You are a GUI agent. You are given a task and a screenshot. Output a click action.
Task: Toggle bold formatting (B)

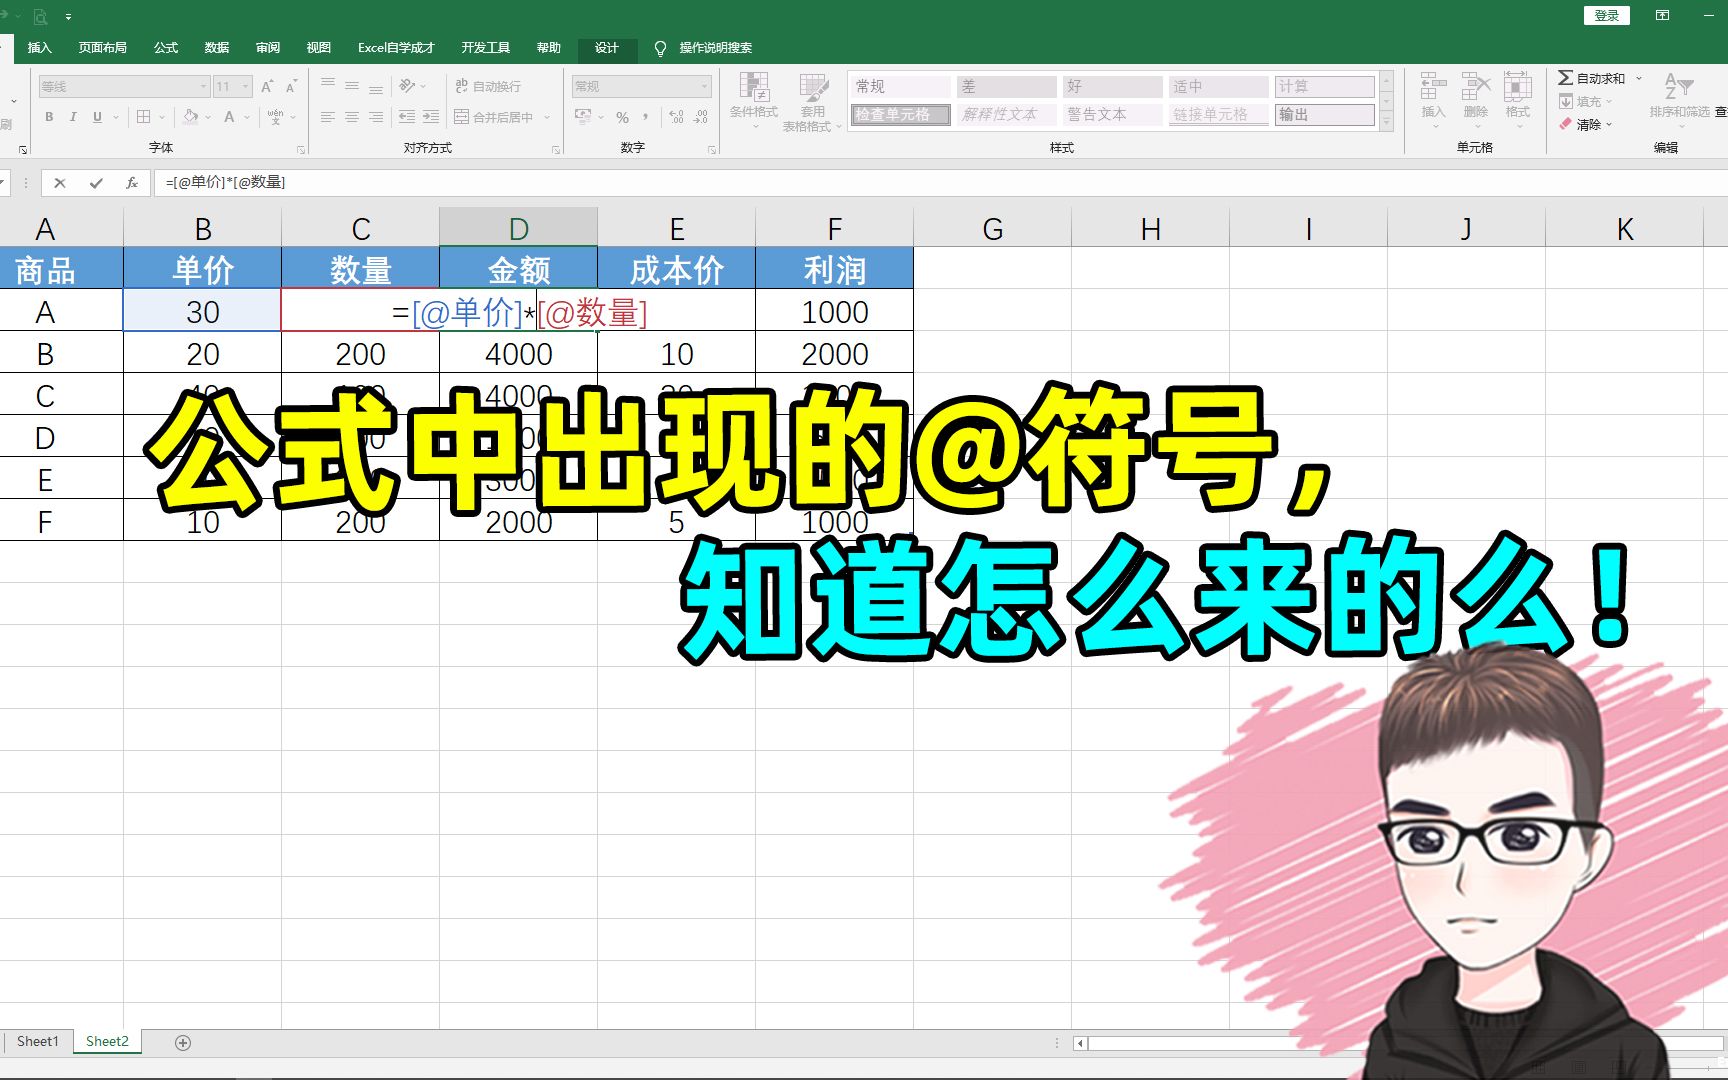point(49,117)
